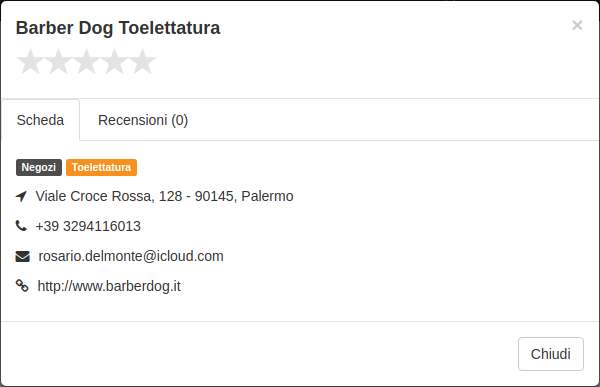Click the orange Toelettatura tag
The image size is (600, 387).
(x=101, y=167)
